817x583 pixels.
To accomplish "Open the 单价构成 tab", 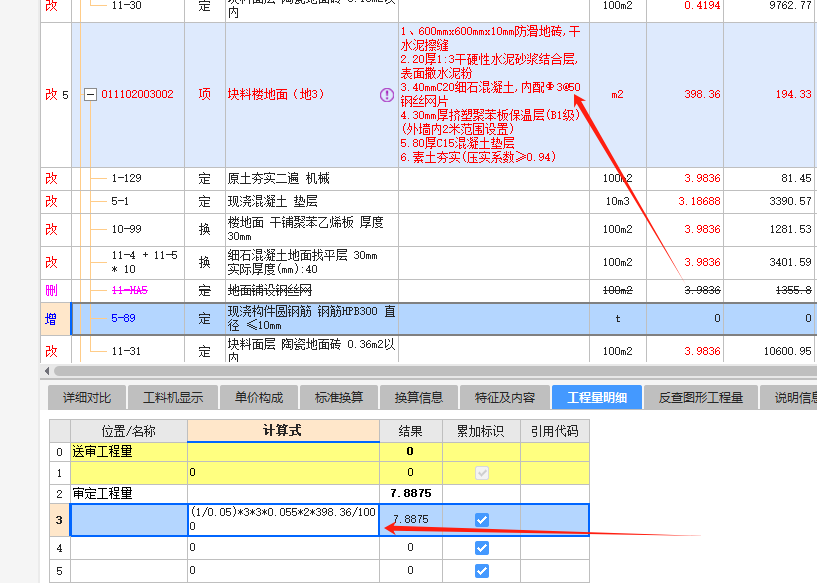I will [x=259, y=398].
